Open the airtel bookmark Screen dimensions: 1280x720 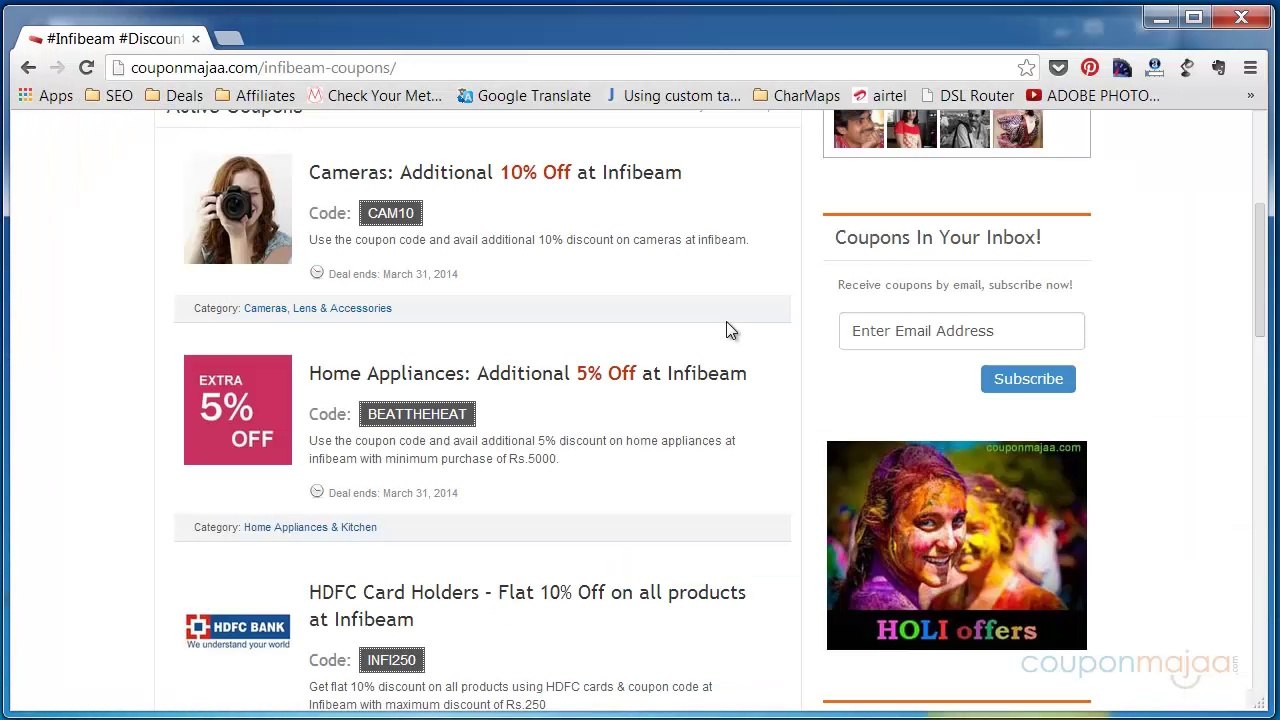879,96
